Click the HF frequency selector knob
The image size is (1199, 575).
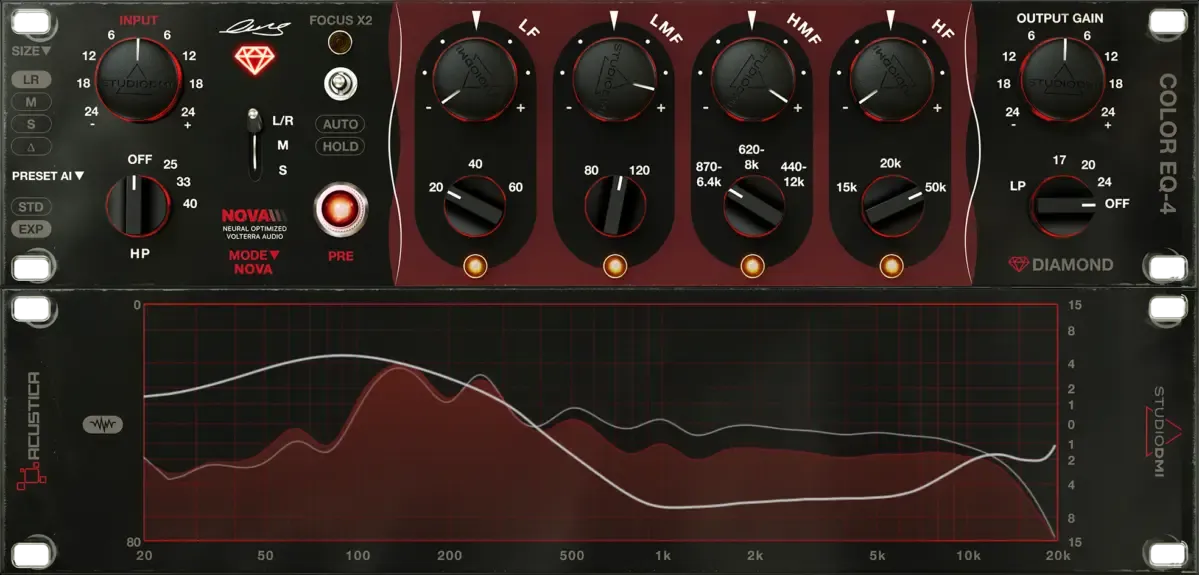[x=892, y=205]
